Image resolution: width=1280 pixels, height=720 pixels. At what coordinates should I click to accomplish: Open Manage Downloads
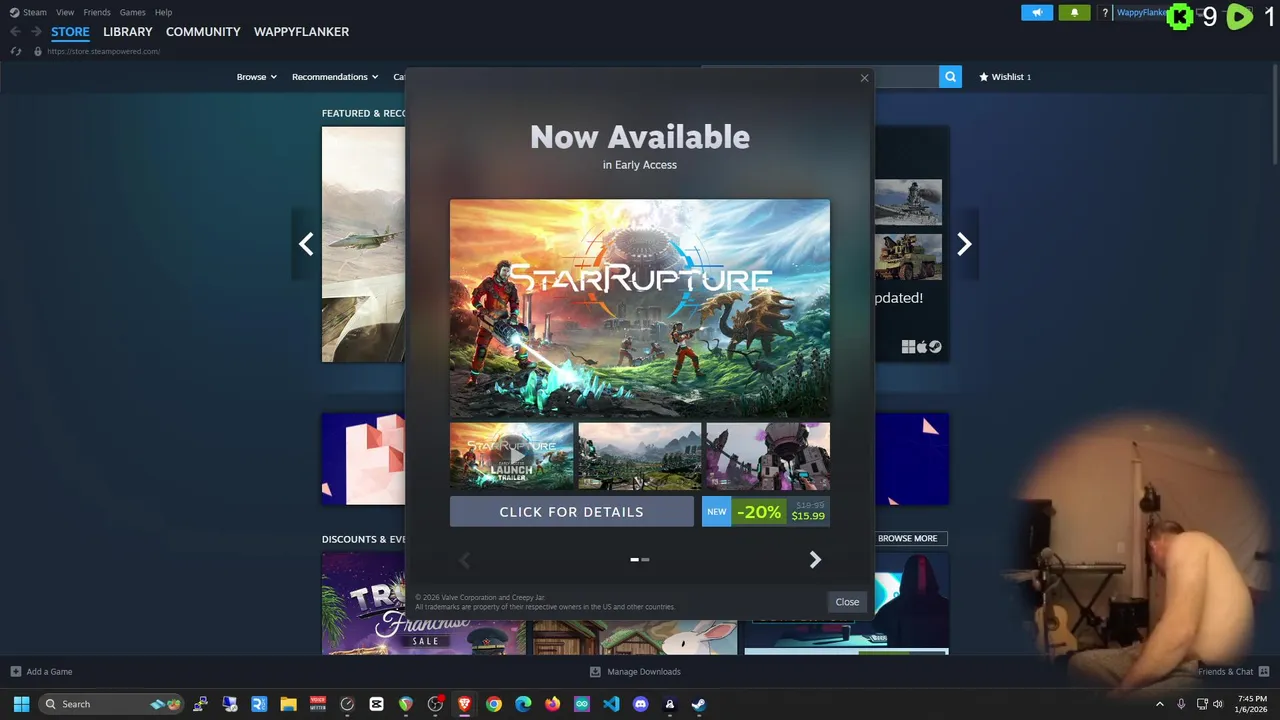635,672
